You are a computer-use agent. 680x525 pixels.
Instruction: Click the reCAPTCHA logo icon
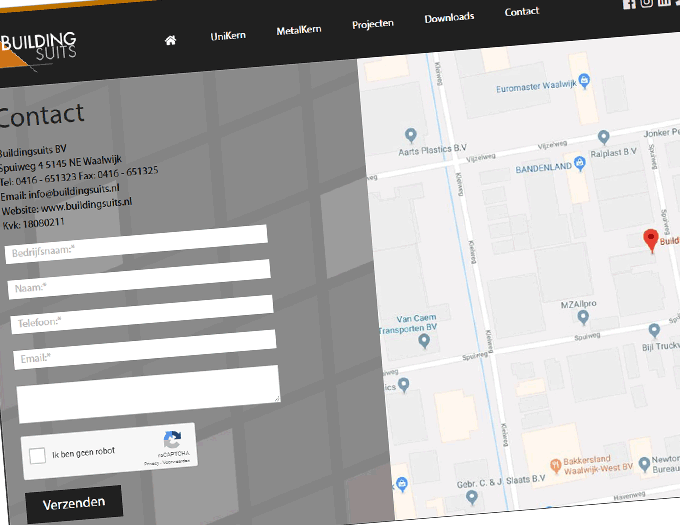[x=172, y=440]
